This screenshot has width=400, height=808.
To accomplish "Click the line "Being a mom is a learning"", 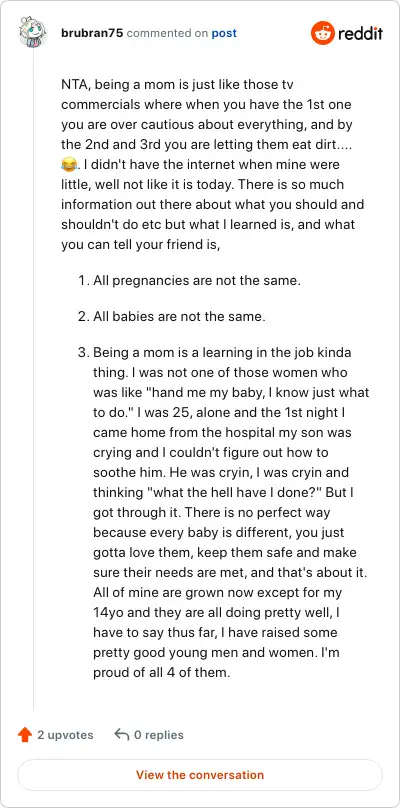I will pos(222,353).
